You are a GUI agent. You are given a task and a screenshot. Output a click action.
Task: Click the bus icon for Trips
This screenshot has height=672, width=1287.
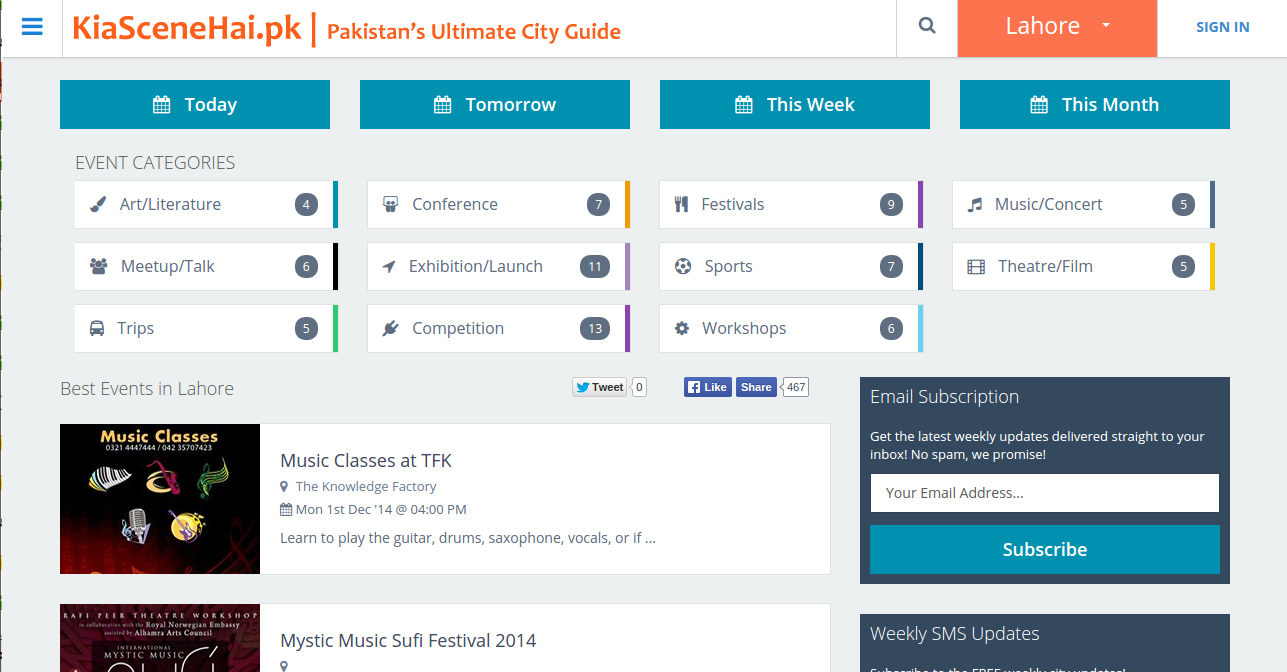tap(97, 329)
